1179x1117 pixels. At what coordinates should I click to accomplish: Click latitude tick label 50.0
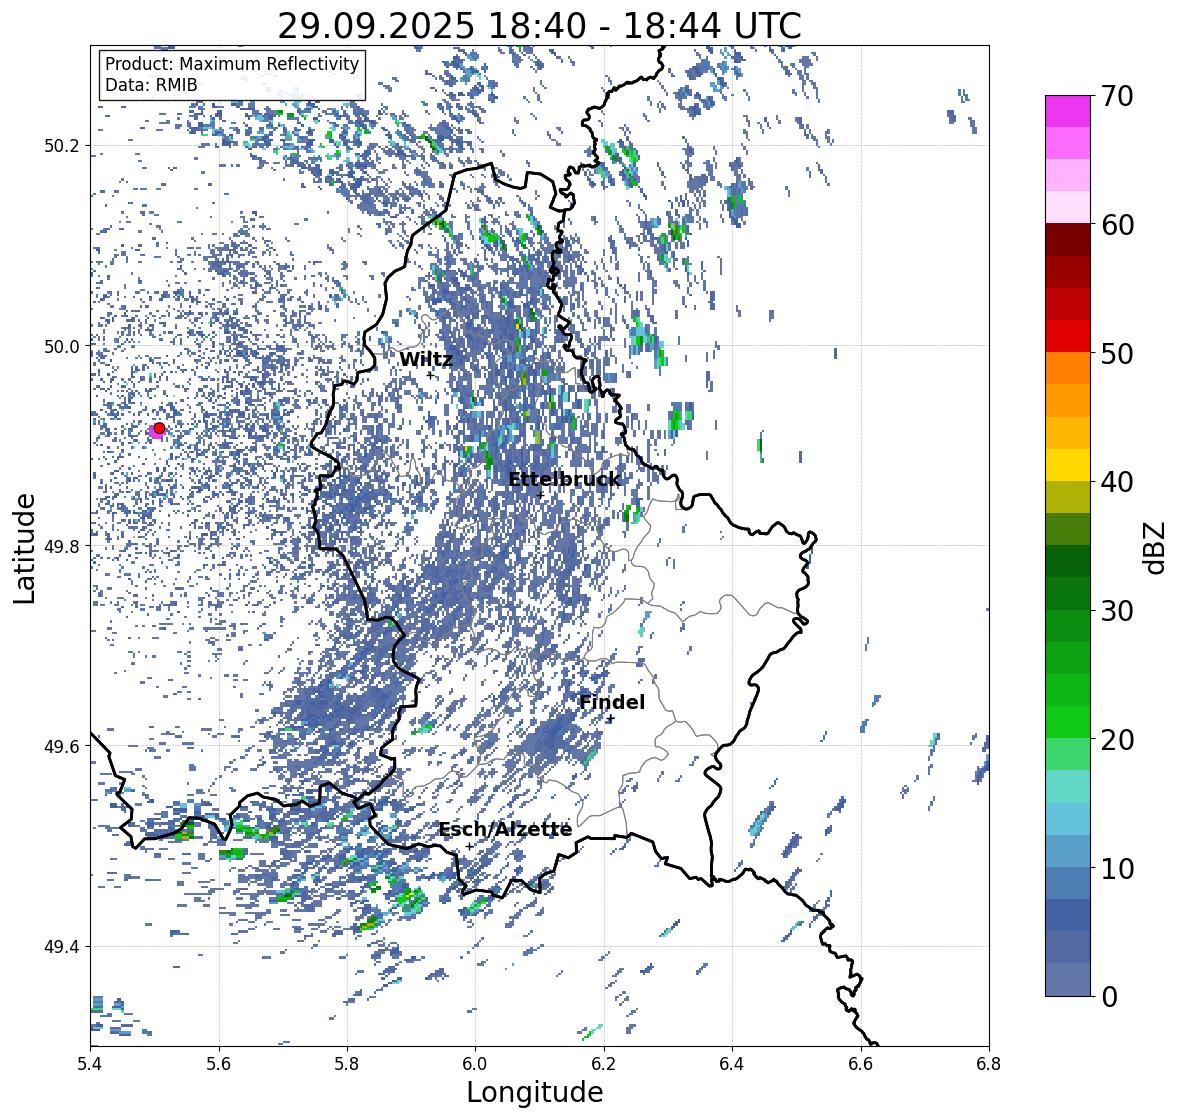point(62,347)
